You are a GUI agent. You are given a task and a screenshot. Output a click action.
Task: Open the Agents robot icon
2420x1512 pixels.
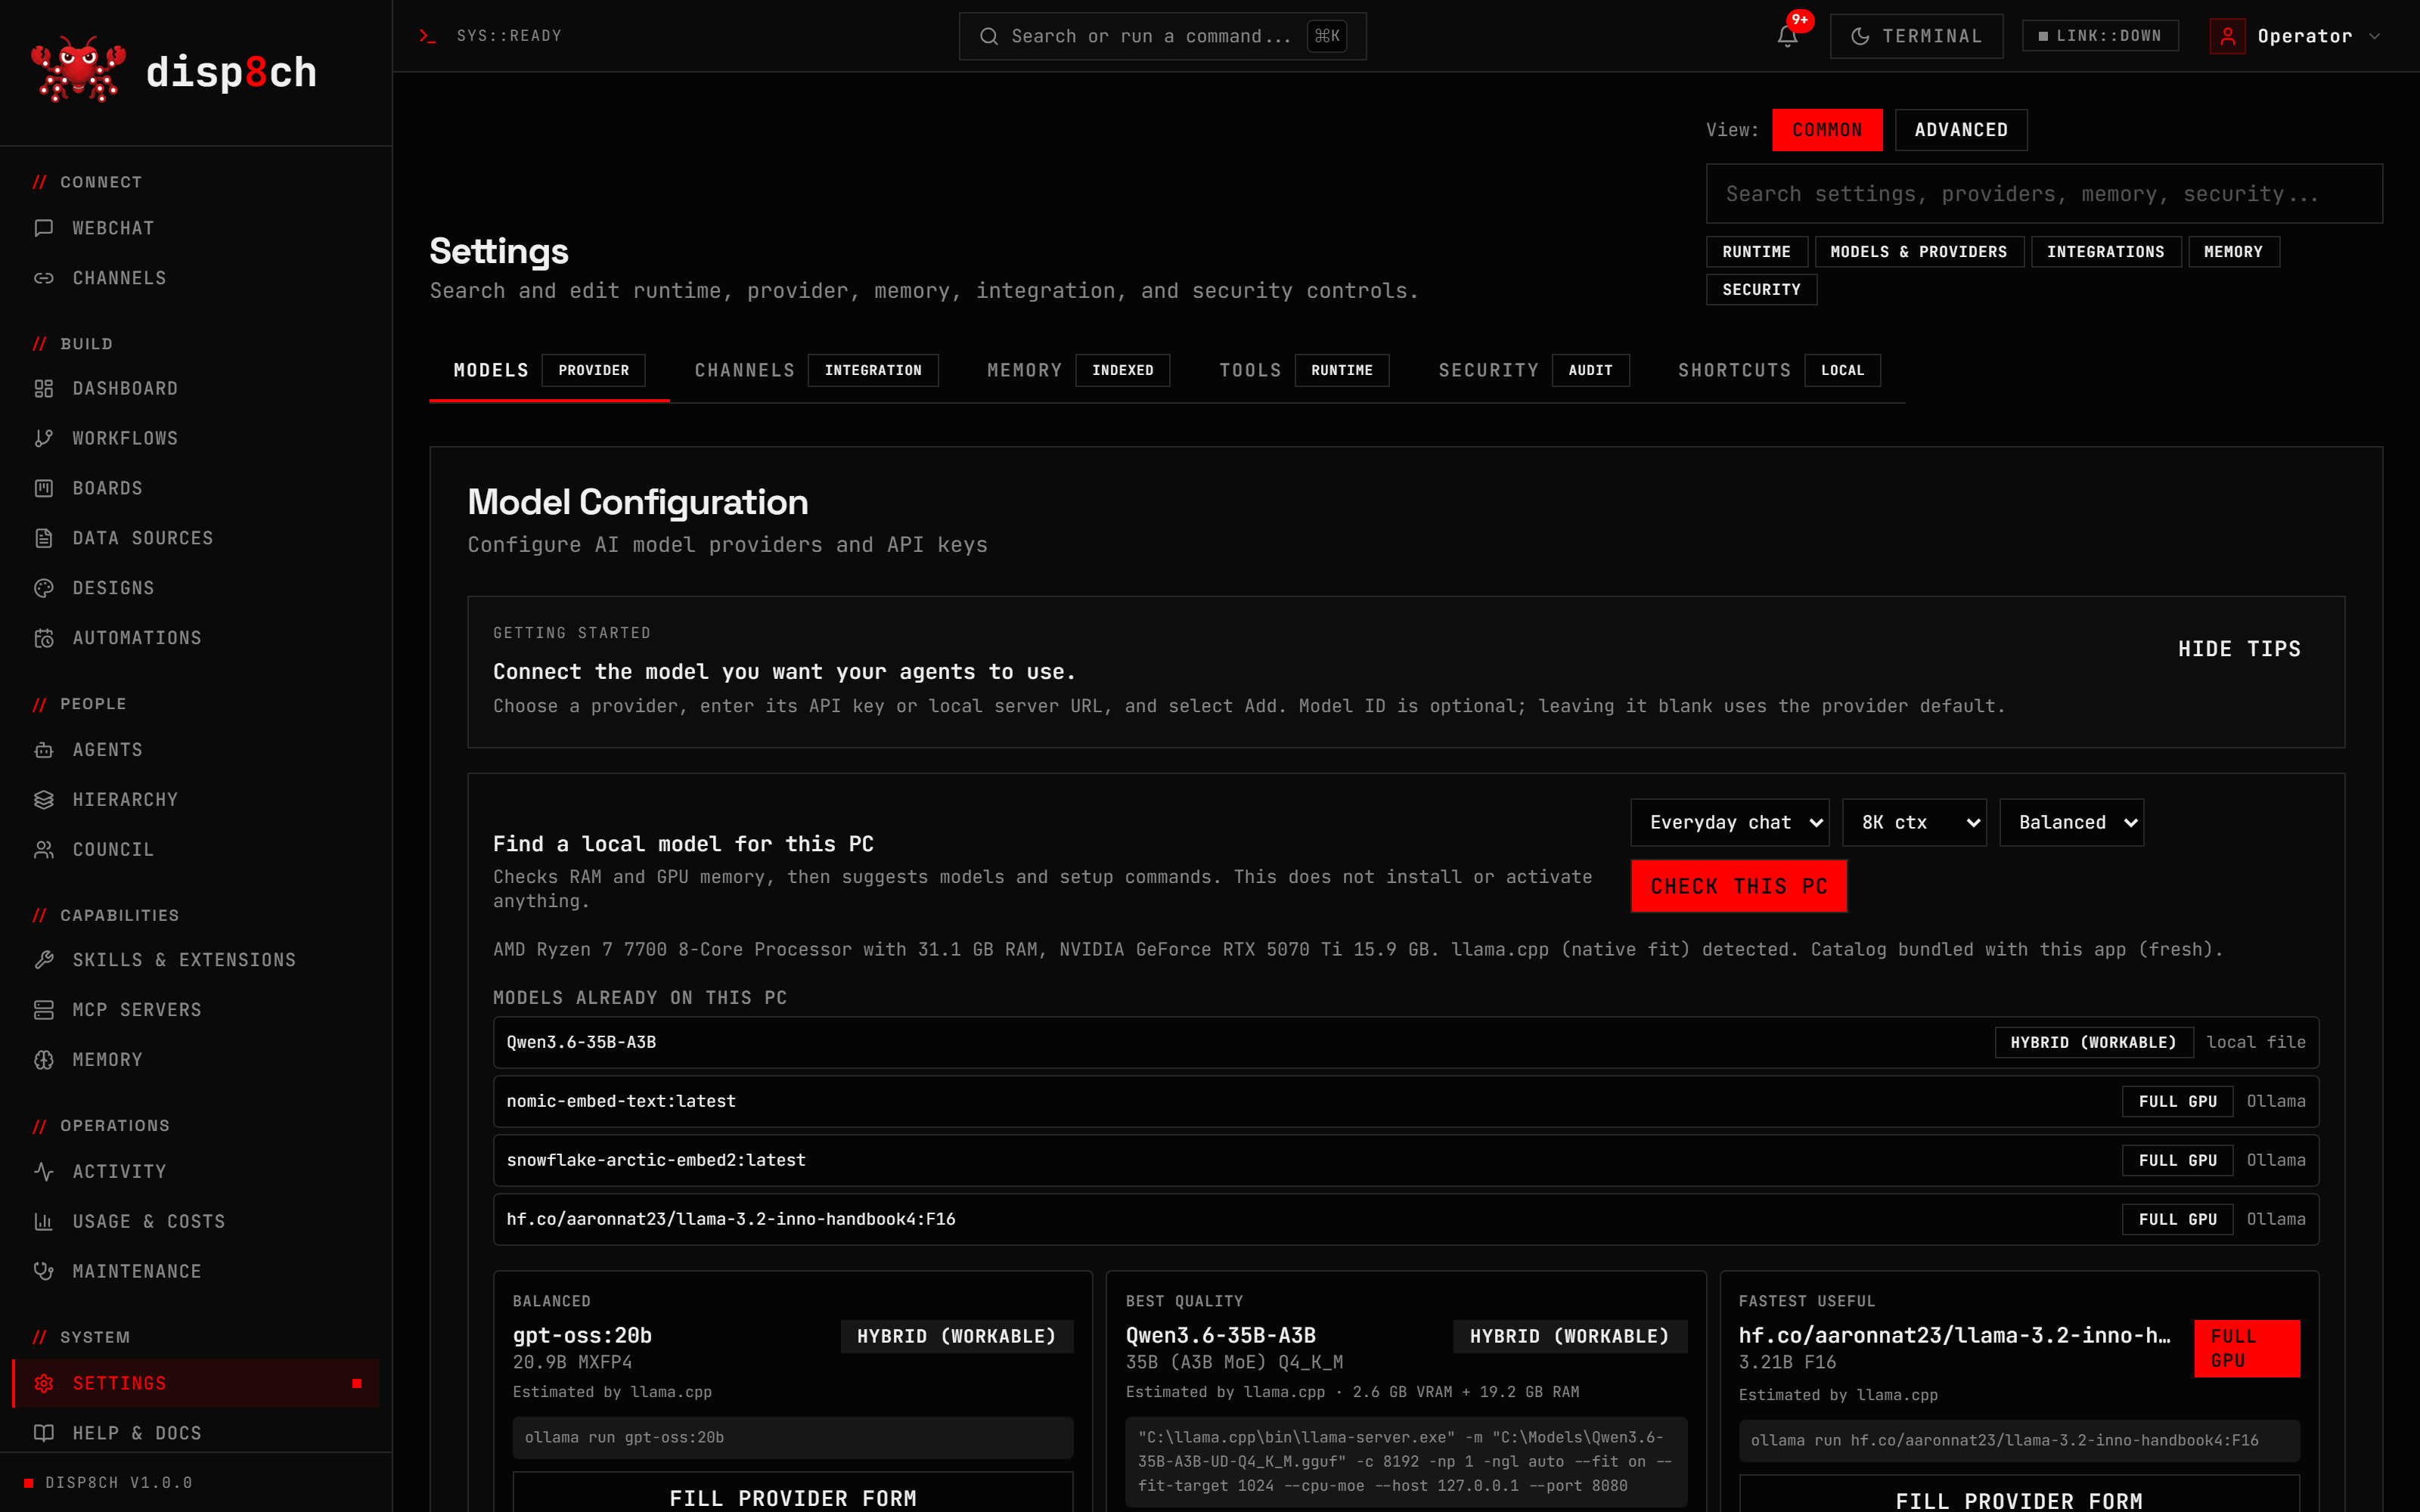pyautogui.click(x=44, y=750)
